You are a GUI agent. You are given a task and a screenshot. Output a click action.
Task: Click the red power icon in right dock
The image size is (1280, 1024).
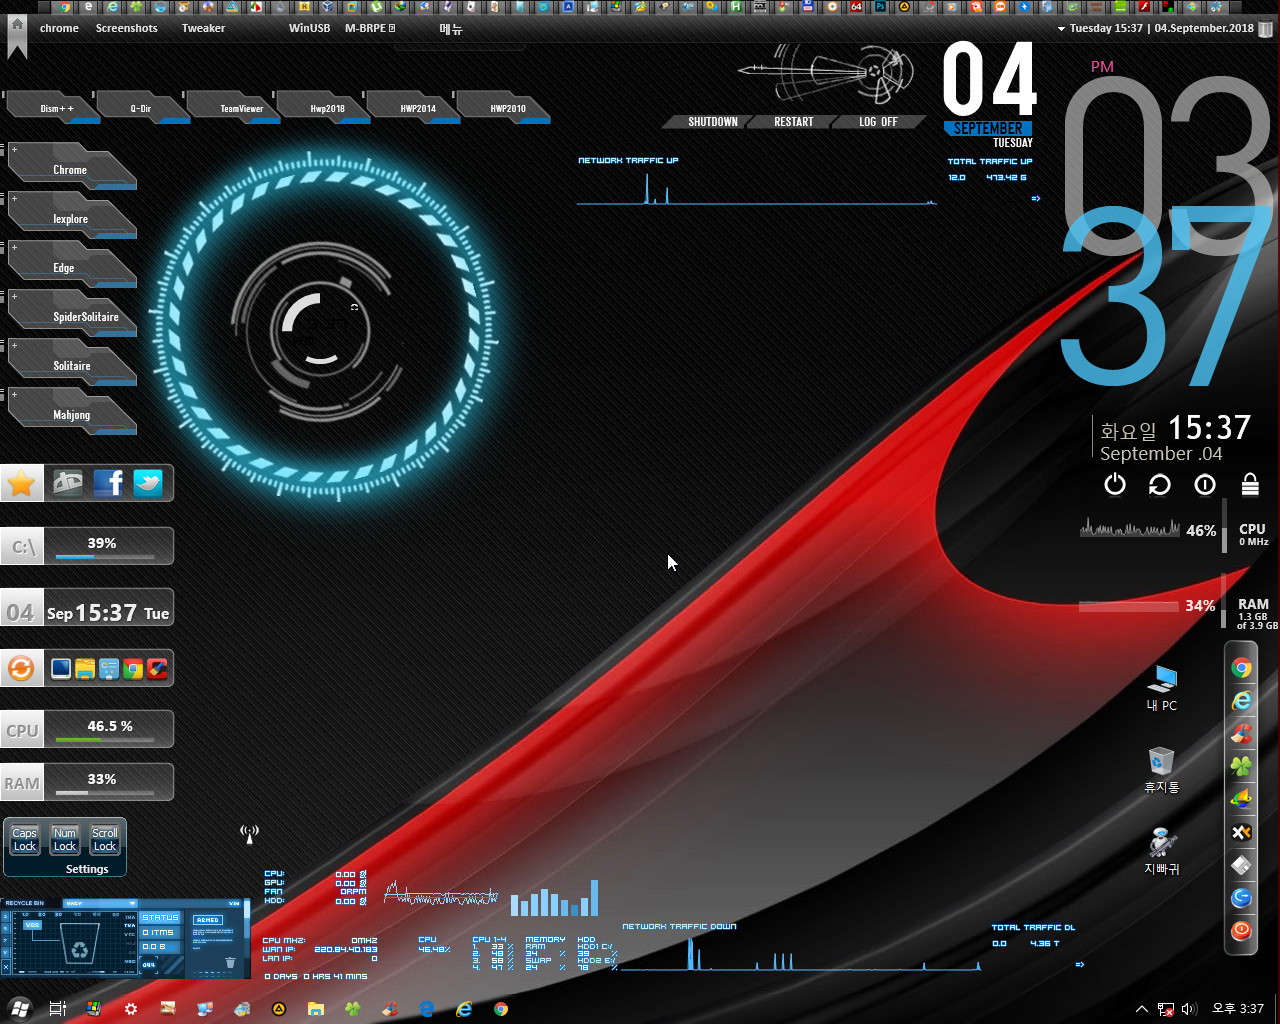[x=1241, y=930]
